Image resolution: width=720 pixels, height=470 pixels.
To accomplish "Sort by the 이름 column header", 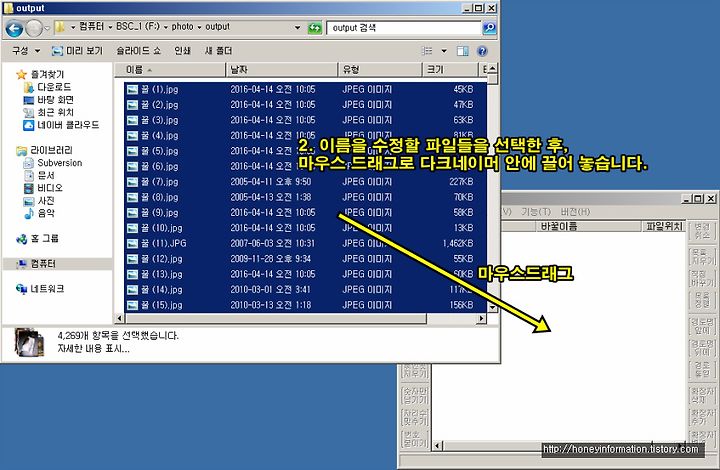I will [169, 70].
